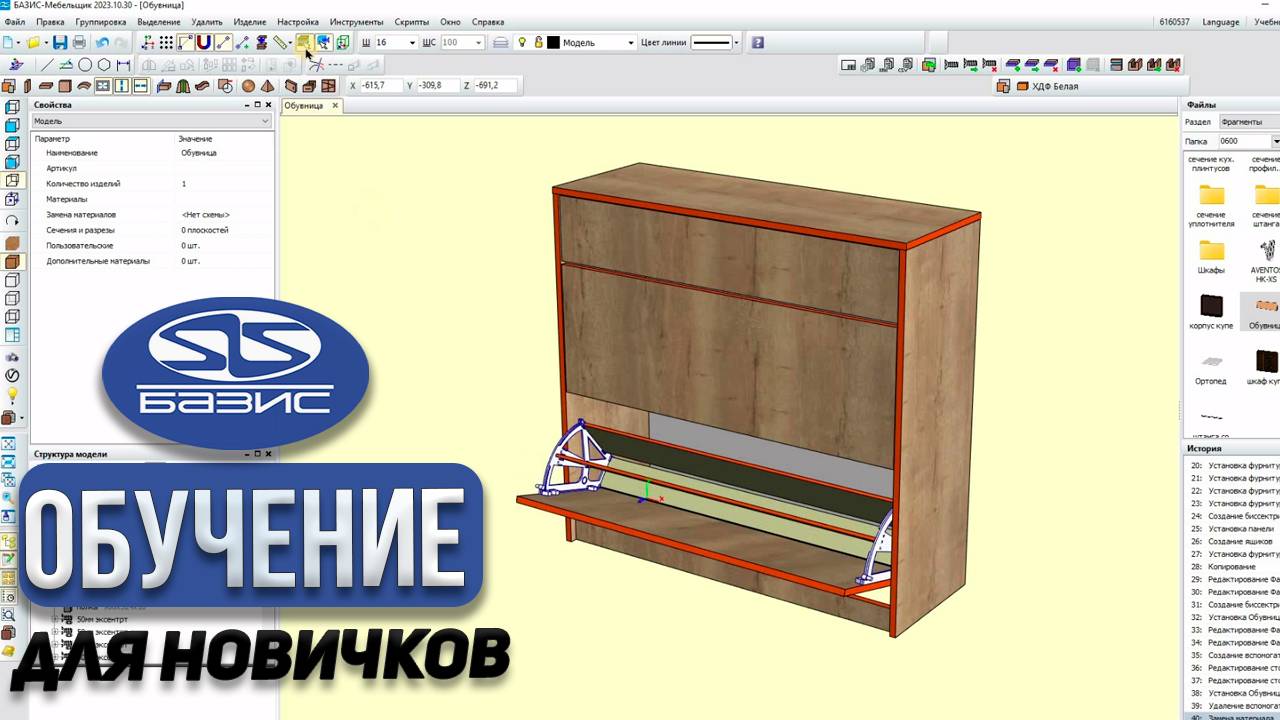Toggle the light bulb layer visibility
The image size is (1280, 720).
pyautogui.click(x=522, y=43)
